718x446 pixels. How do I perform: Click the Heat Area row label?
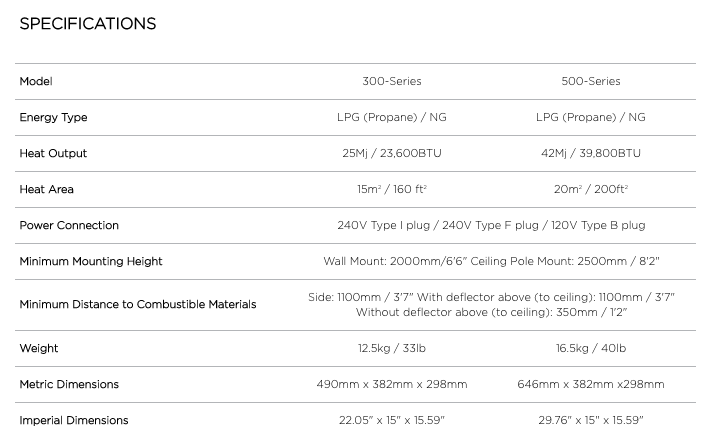tap(47, 189)
